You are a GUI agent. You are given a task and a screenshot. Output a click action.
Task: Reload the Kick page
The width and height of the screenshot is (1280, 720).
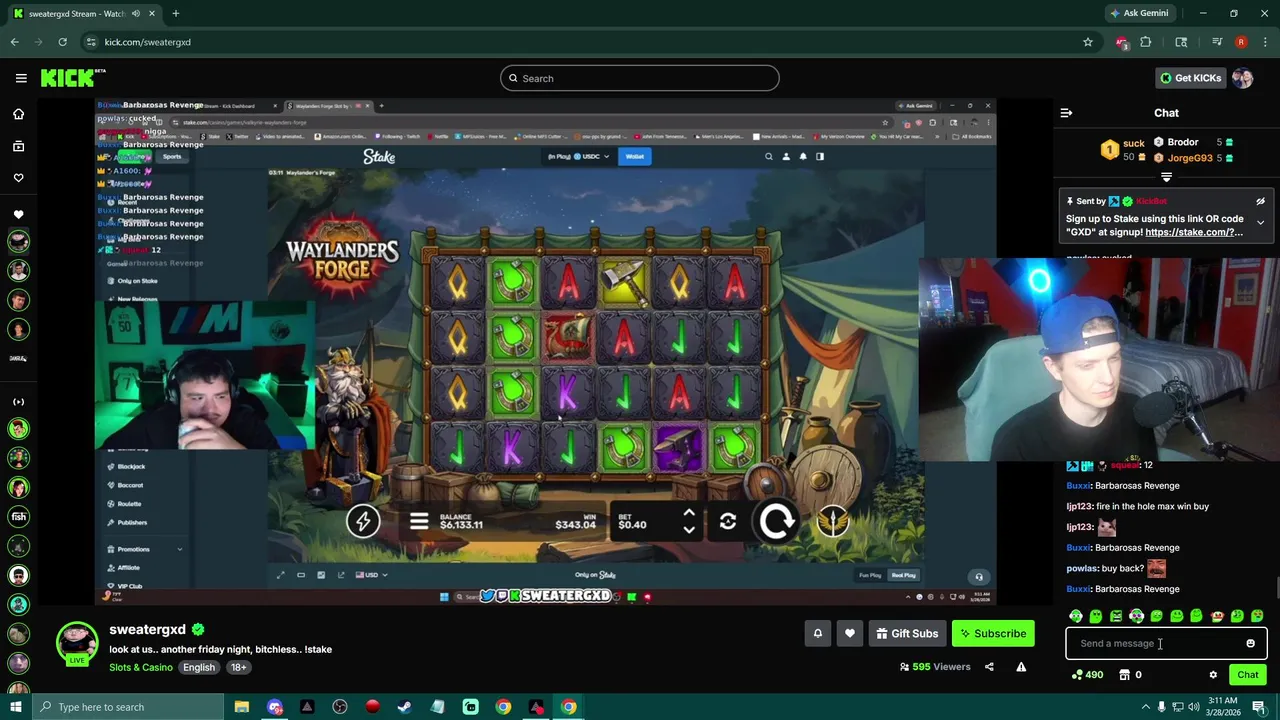click(x=62, y=42)
